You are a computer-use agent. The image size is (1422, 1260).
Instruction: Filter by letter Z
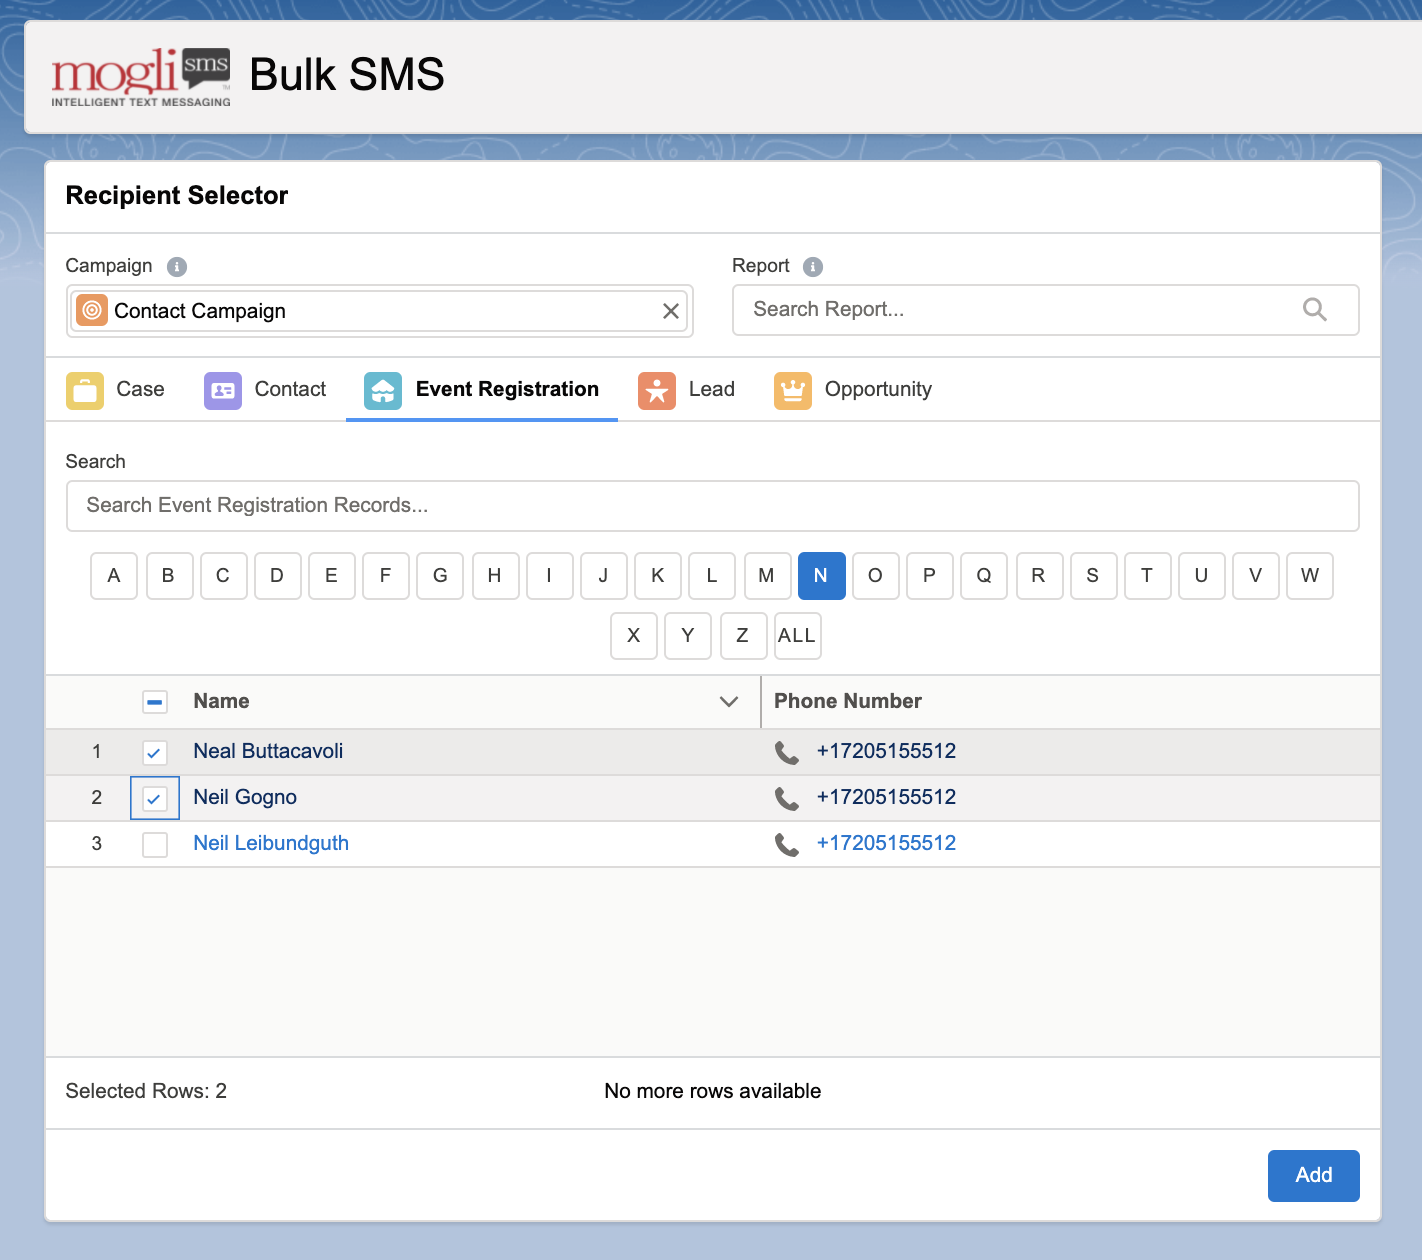point(743,636)
